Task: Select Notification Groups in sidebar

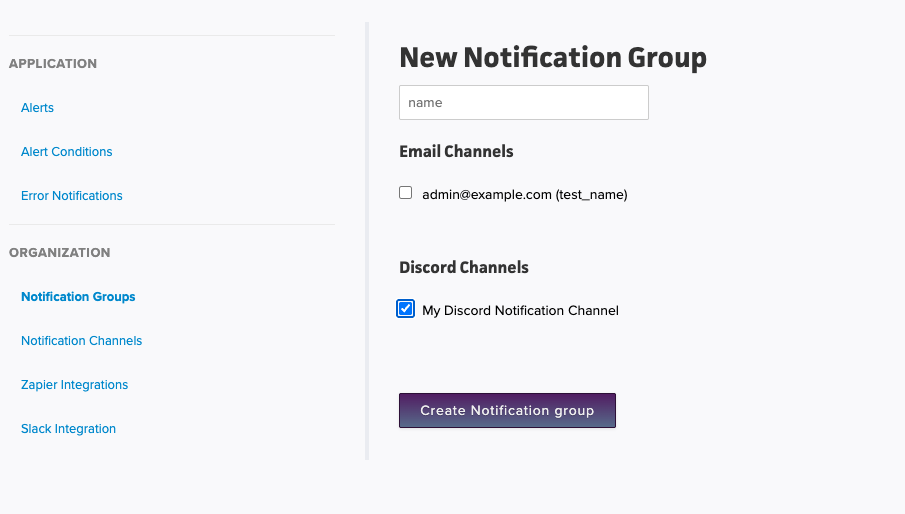Action: pos(78,297)
